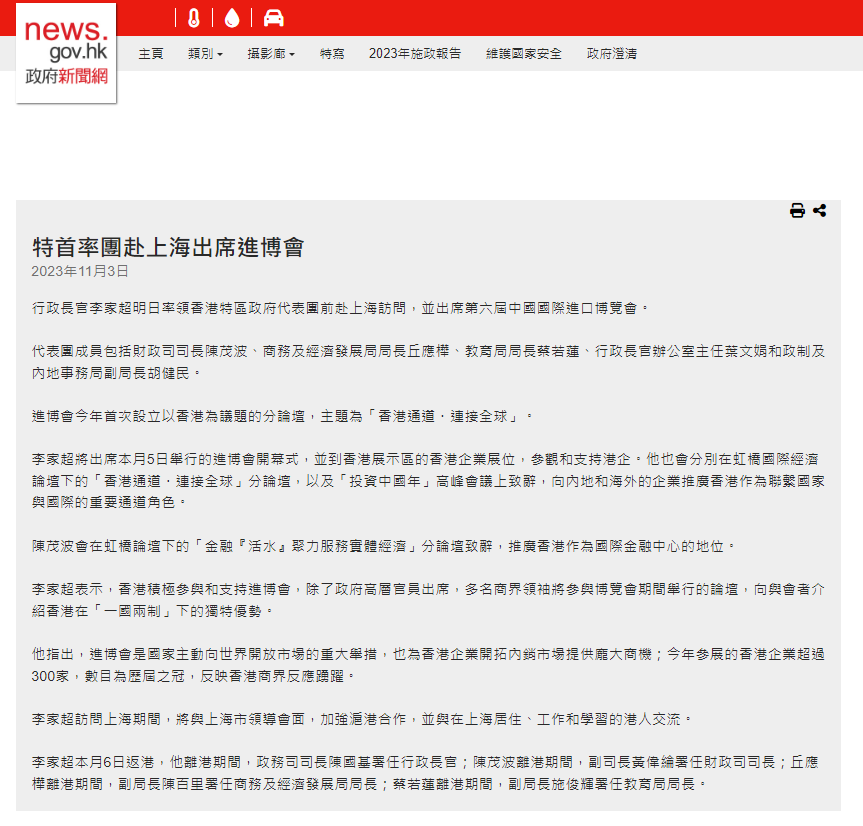Viewport: 863px width, 826px height.
Task: Share the article via the share icon
Action: (820, 210)
